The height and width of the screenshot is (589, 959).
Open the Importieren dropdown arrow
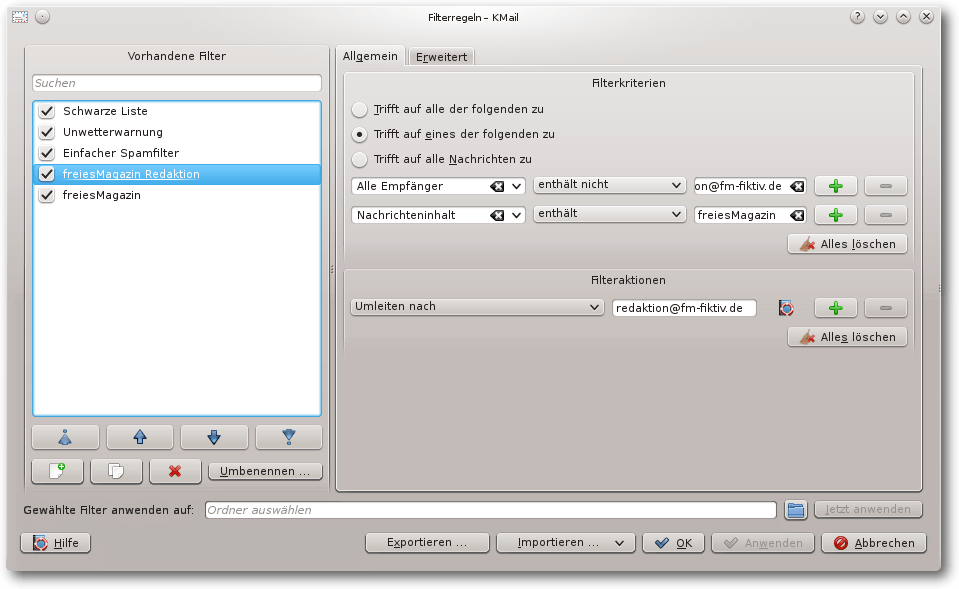[x=620, y=543]
